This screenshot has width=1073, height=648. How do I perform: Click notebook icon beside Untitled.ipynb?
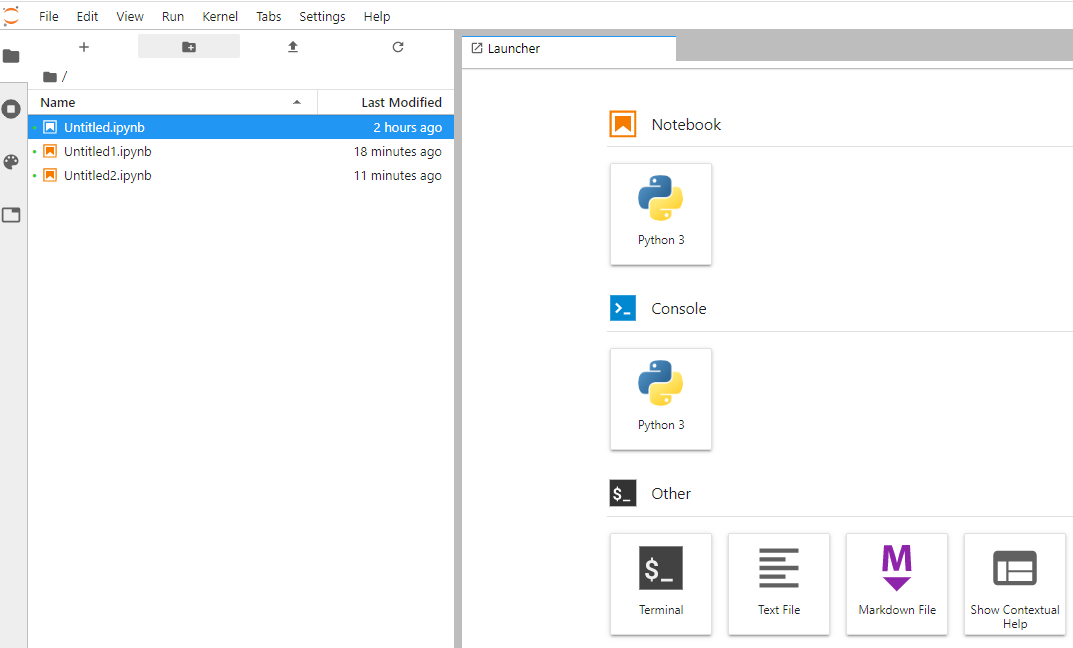50,127
